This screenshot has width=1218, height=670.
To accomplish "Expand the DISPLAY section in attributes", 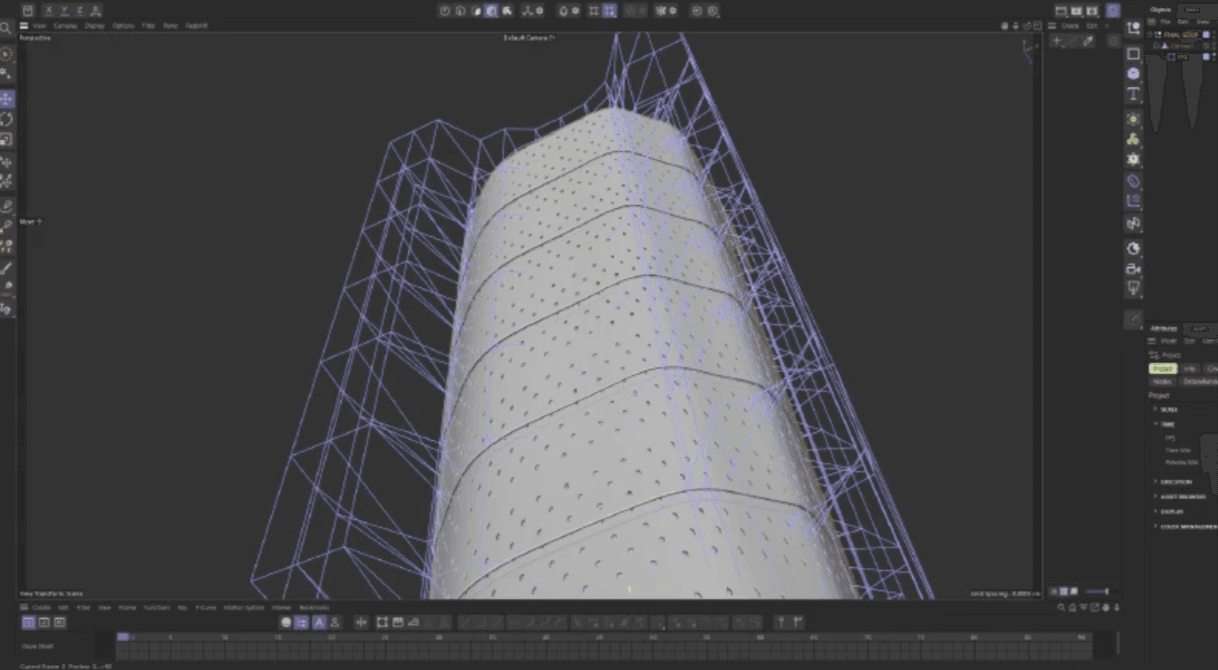I will coord(1170,510).
